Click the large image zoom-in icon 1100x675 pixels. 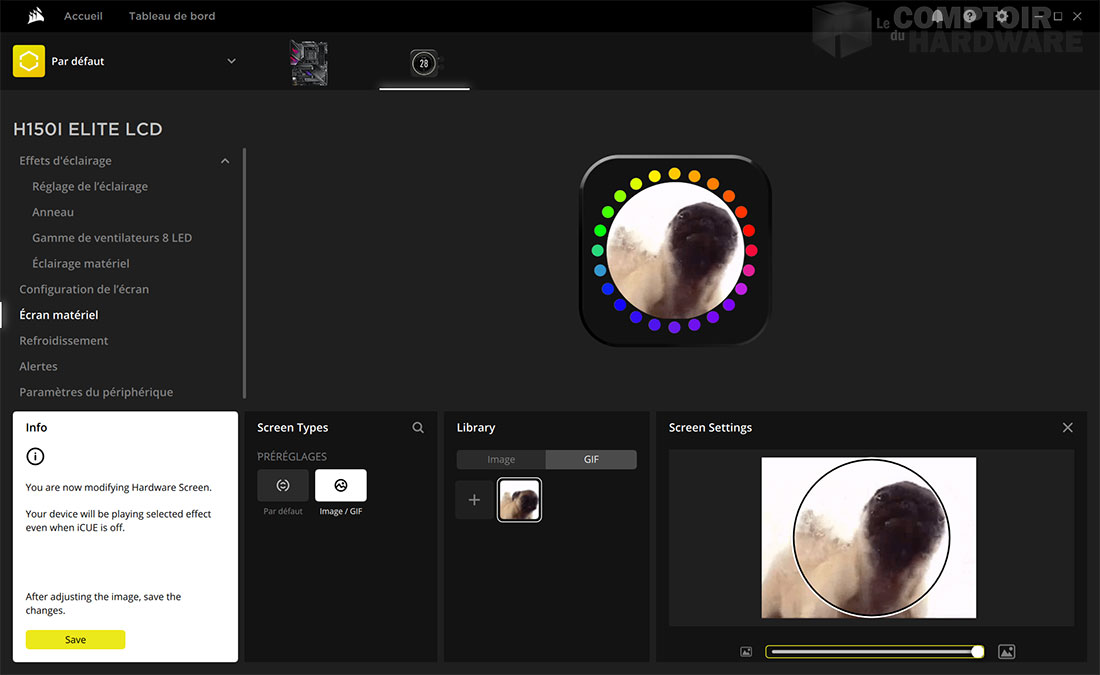point(1006,652)
